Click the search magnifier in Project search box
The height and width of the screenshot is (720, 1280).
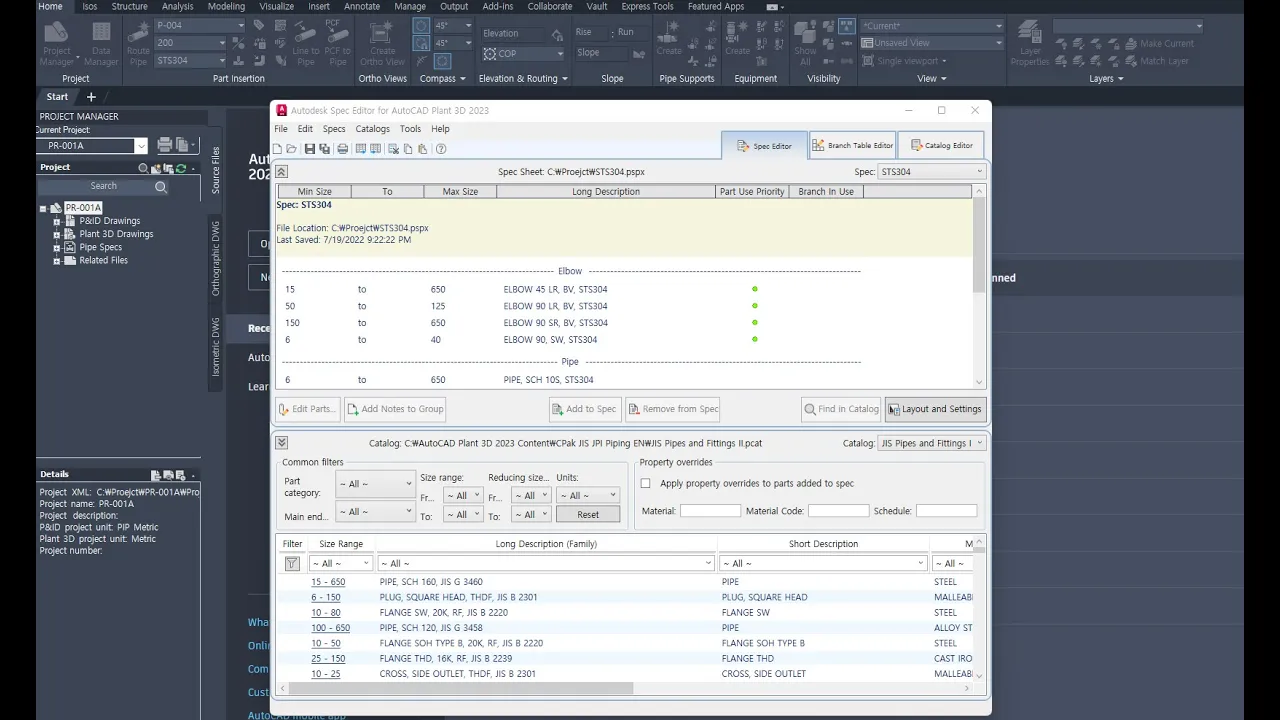tap(161, 187)
